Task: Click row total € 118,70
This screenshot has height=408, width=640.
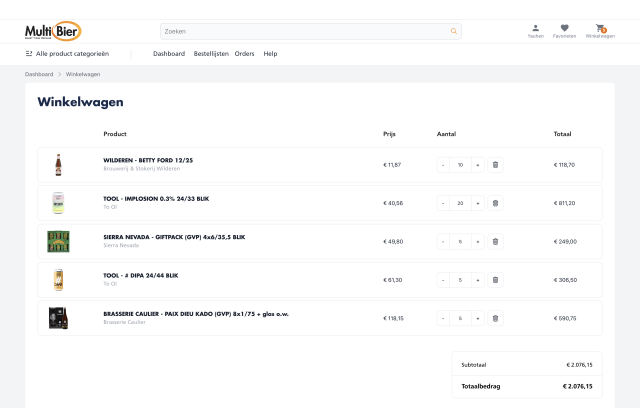Action: pyautogui.click(x=564, y=165)
